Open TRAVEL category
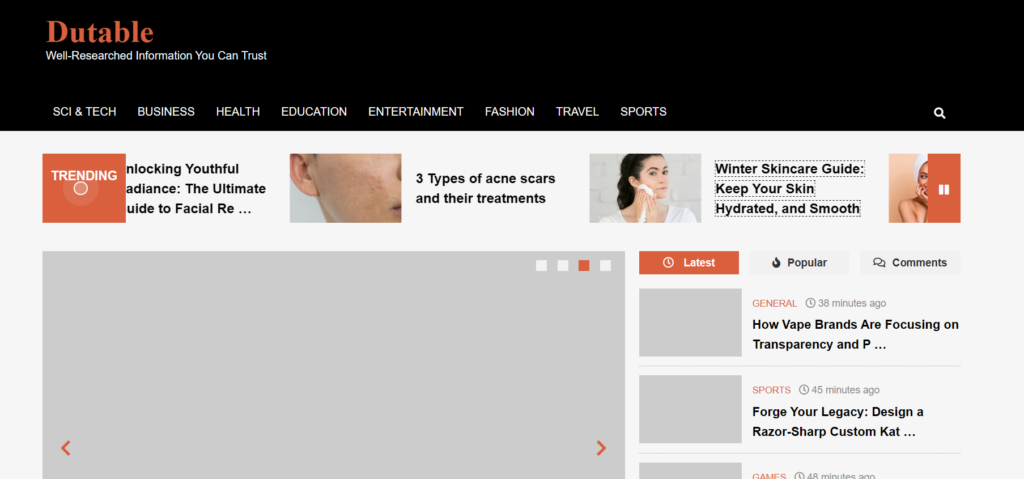1024x479 pixels. 577,112
